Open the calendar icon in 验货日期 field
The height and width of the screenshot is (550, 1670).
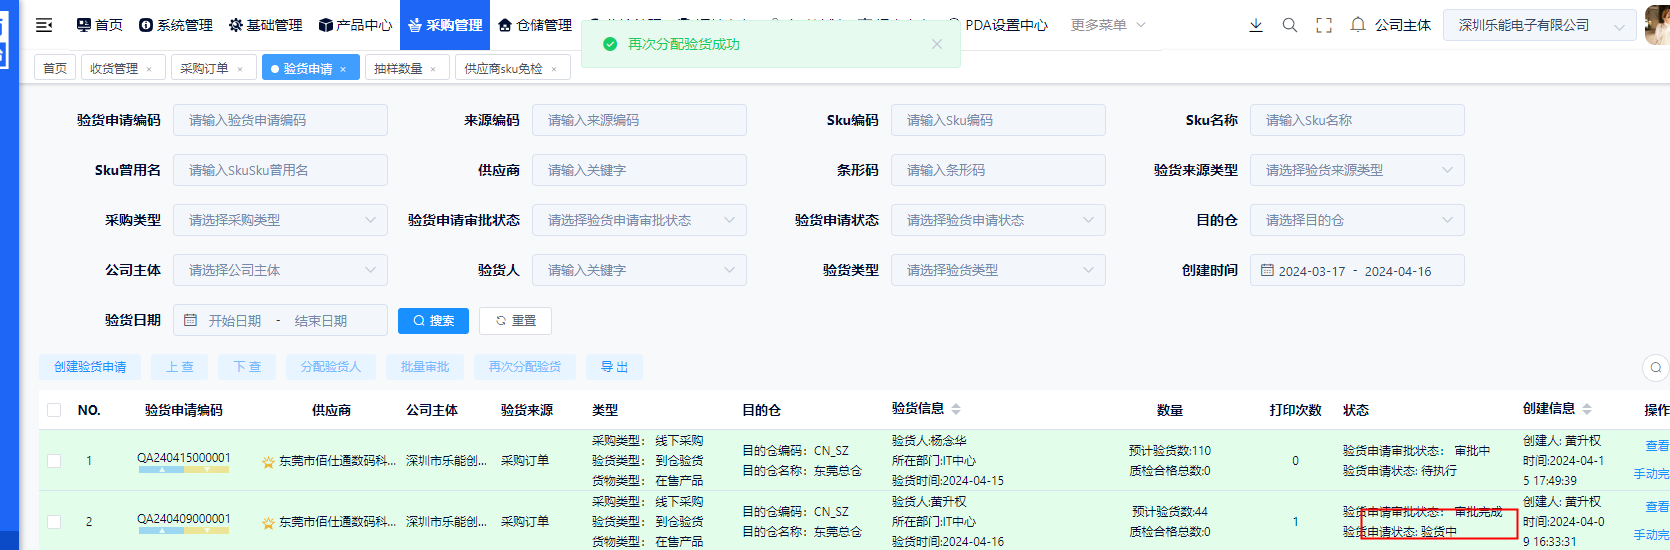coord(191,320)
